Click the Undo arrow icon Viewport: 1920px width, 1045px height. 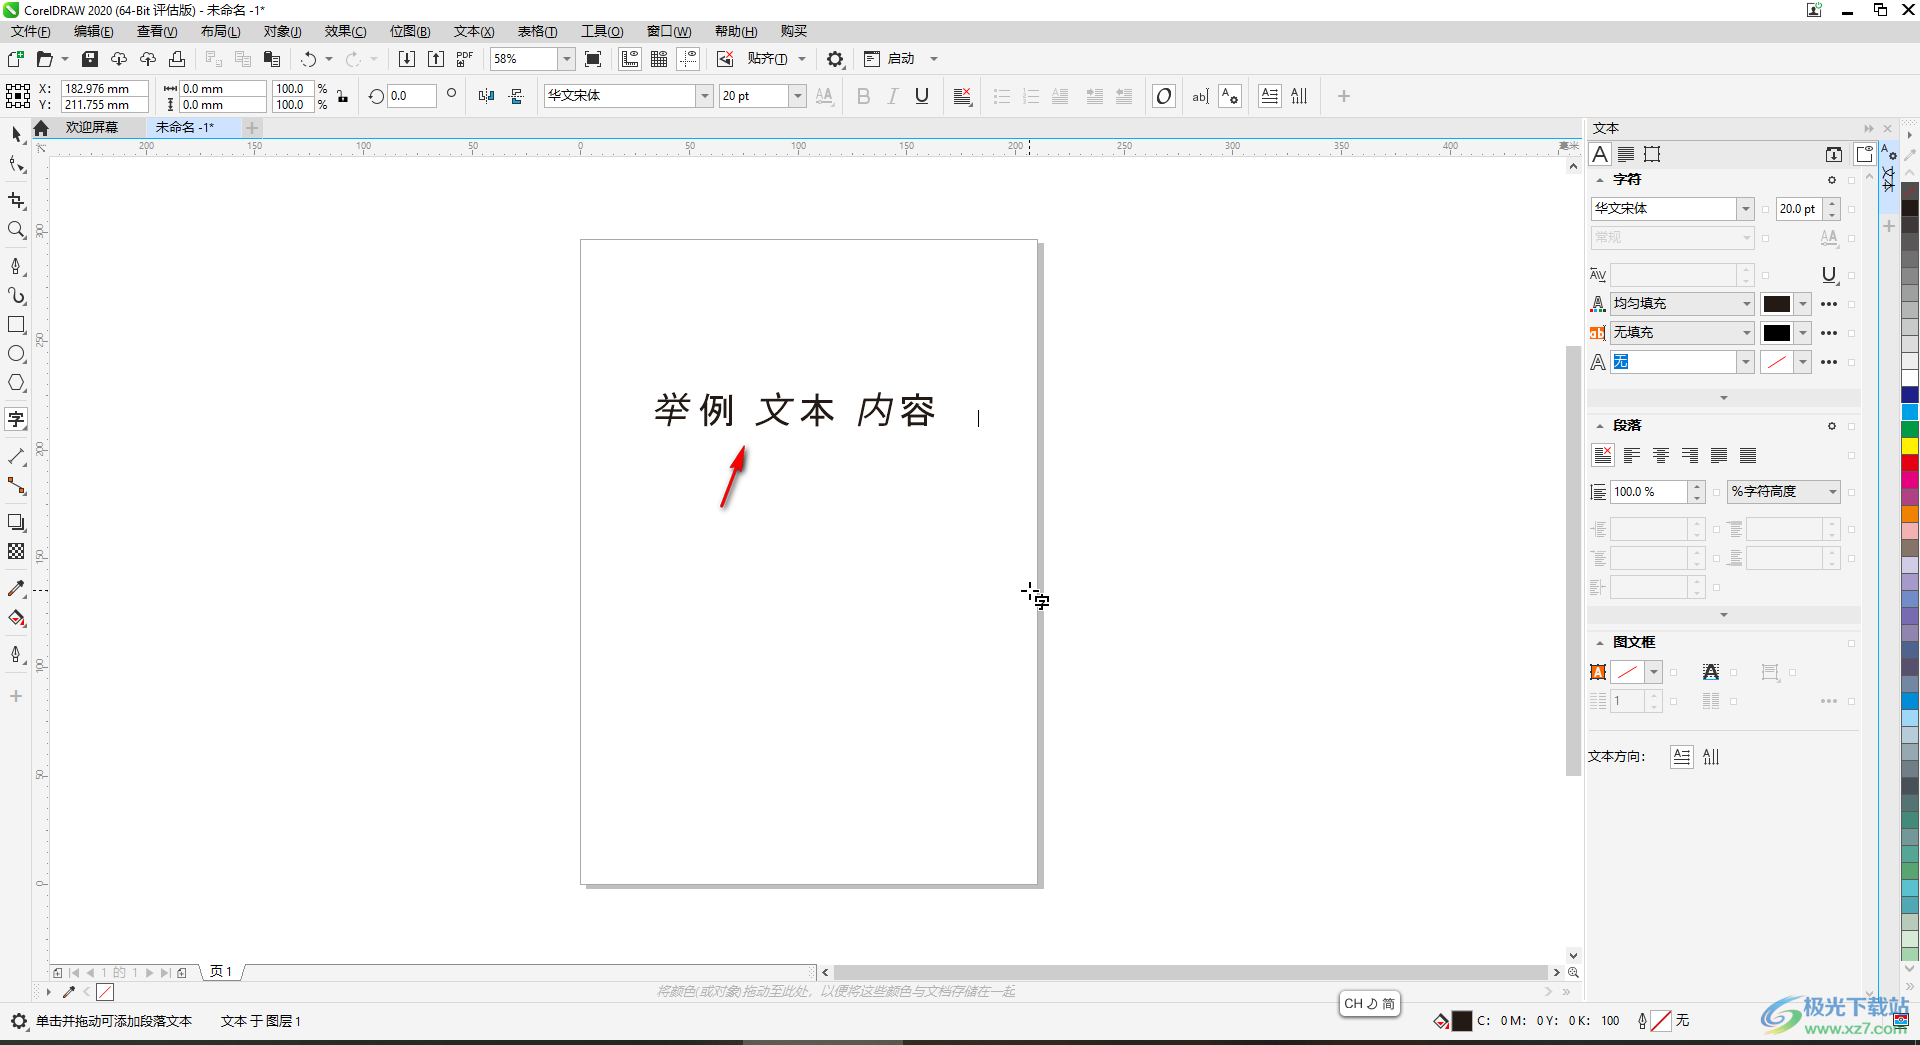308,59
